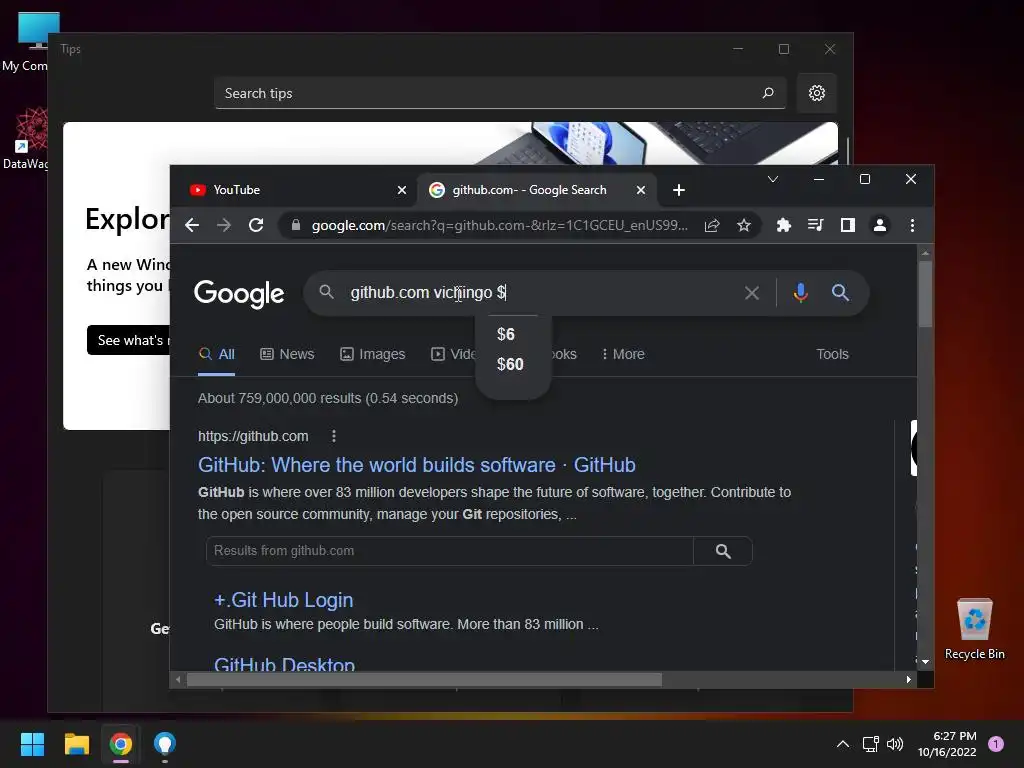The image size is (1024, 768).
Task: Open the clock showing 6:27 PM
Action: click(947, 744)
